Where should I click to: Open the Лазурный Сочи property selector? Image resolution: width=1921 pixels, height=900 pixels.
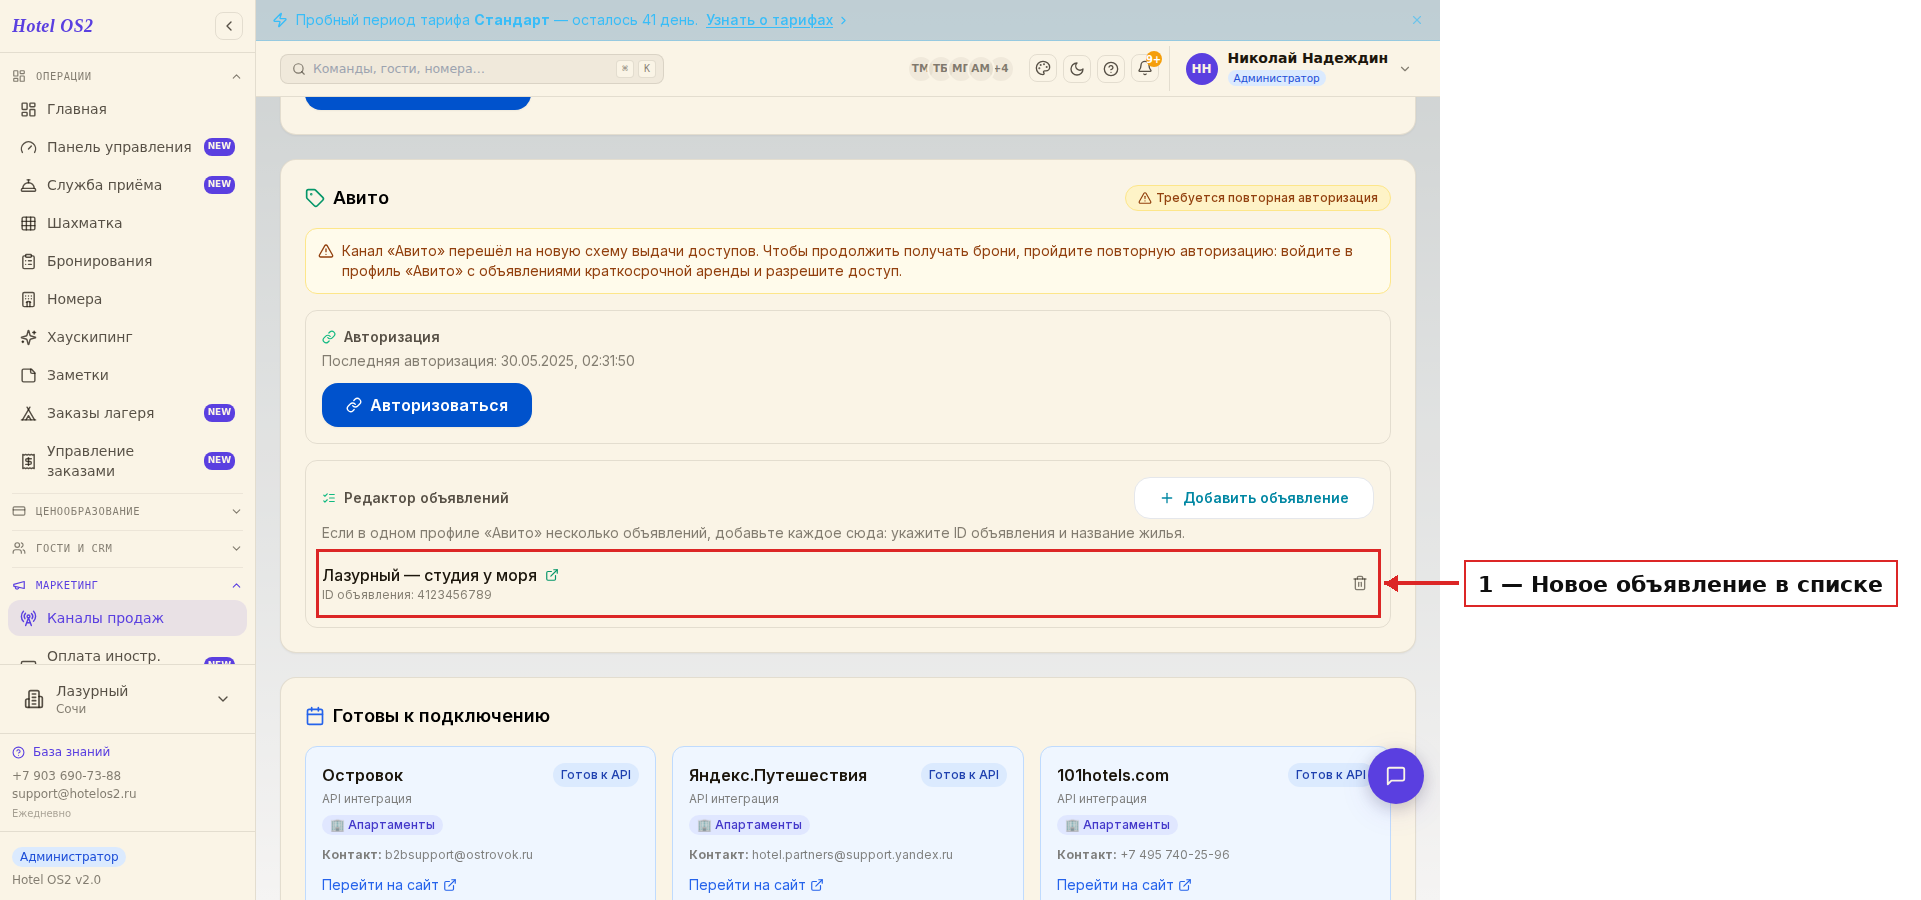coord(127,699)
